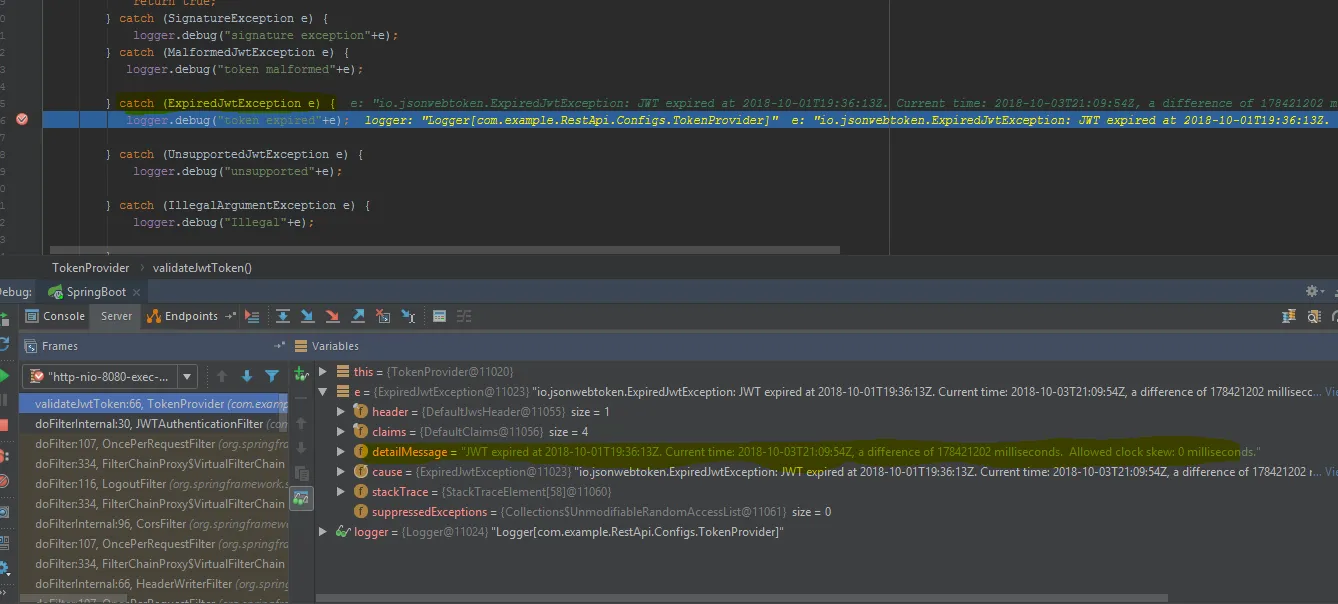Click the magnifier icon in debug toolbar right
The image size is (1338, 604).
tap(1314, 316)
